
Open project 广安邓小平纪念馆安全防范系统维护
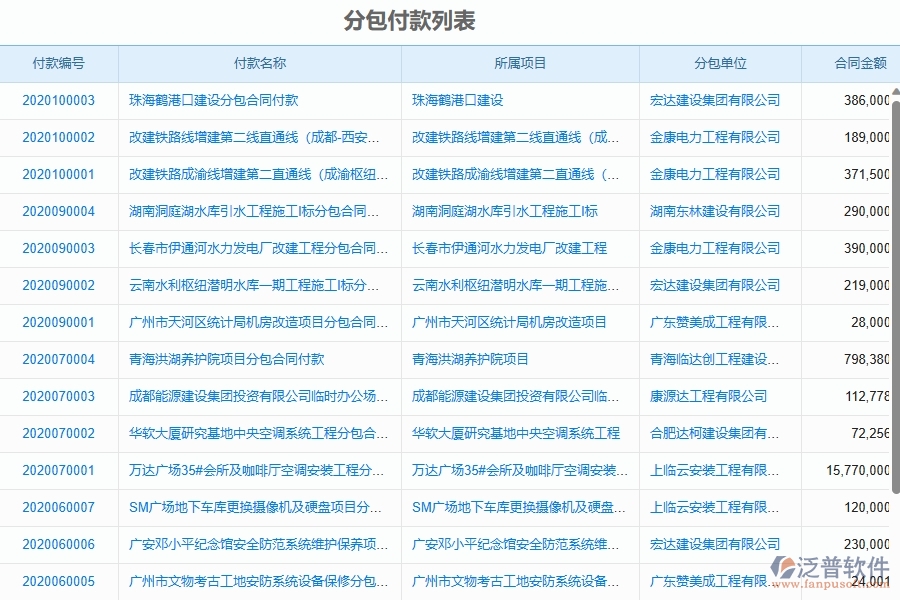pos(516,544)
